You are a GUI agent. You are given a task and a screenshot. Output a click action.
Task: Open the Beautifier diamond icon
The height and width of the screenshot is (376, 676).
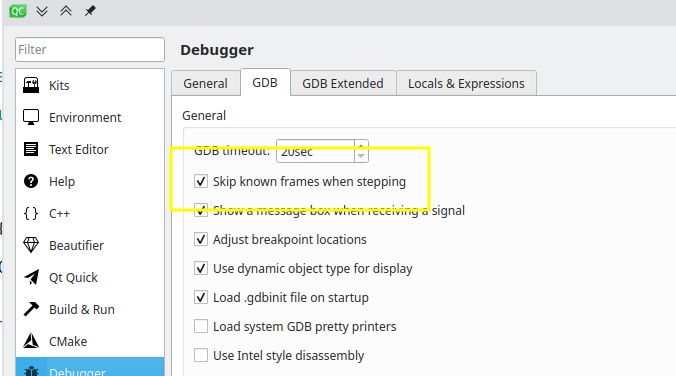pyautogui.click(x=31, y=245)
